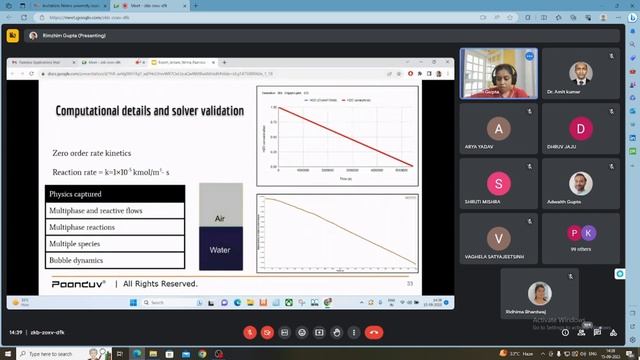Open the weather widget showing Haze
The height and width of the screenshot is (360, 640).
click(516, 353)
